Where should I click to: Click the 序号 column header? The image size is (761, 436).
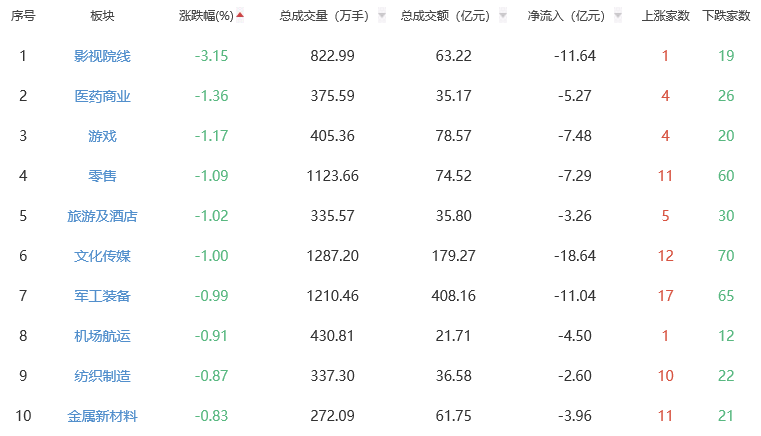(23, 16)
